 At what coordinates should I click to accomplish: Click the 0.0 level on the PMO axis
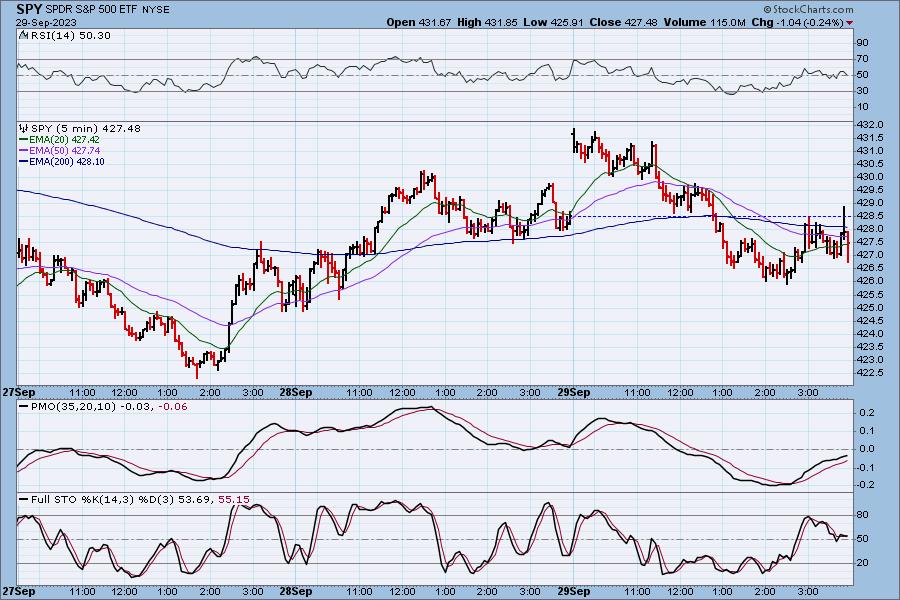coord(867,449)
